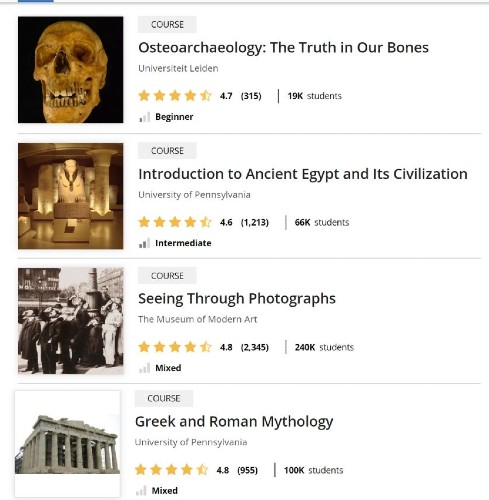Click the Mixed level icon under Seeing Through Photographs

[x=144, y=368]
